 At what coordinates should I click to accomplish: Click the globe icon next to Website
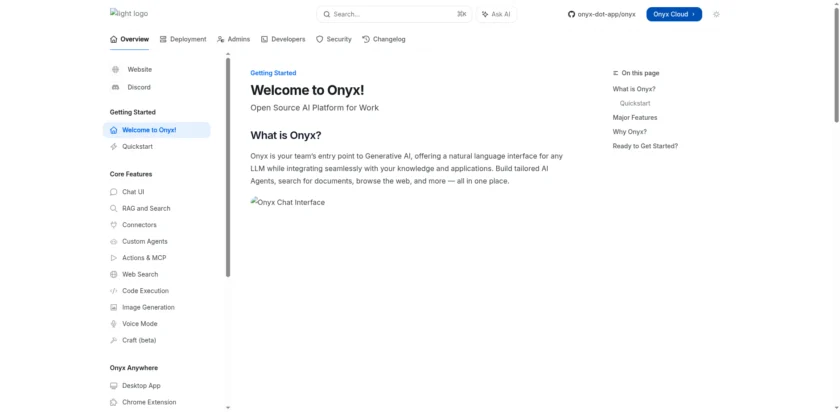pyautogui.click(x=115, y=70)
